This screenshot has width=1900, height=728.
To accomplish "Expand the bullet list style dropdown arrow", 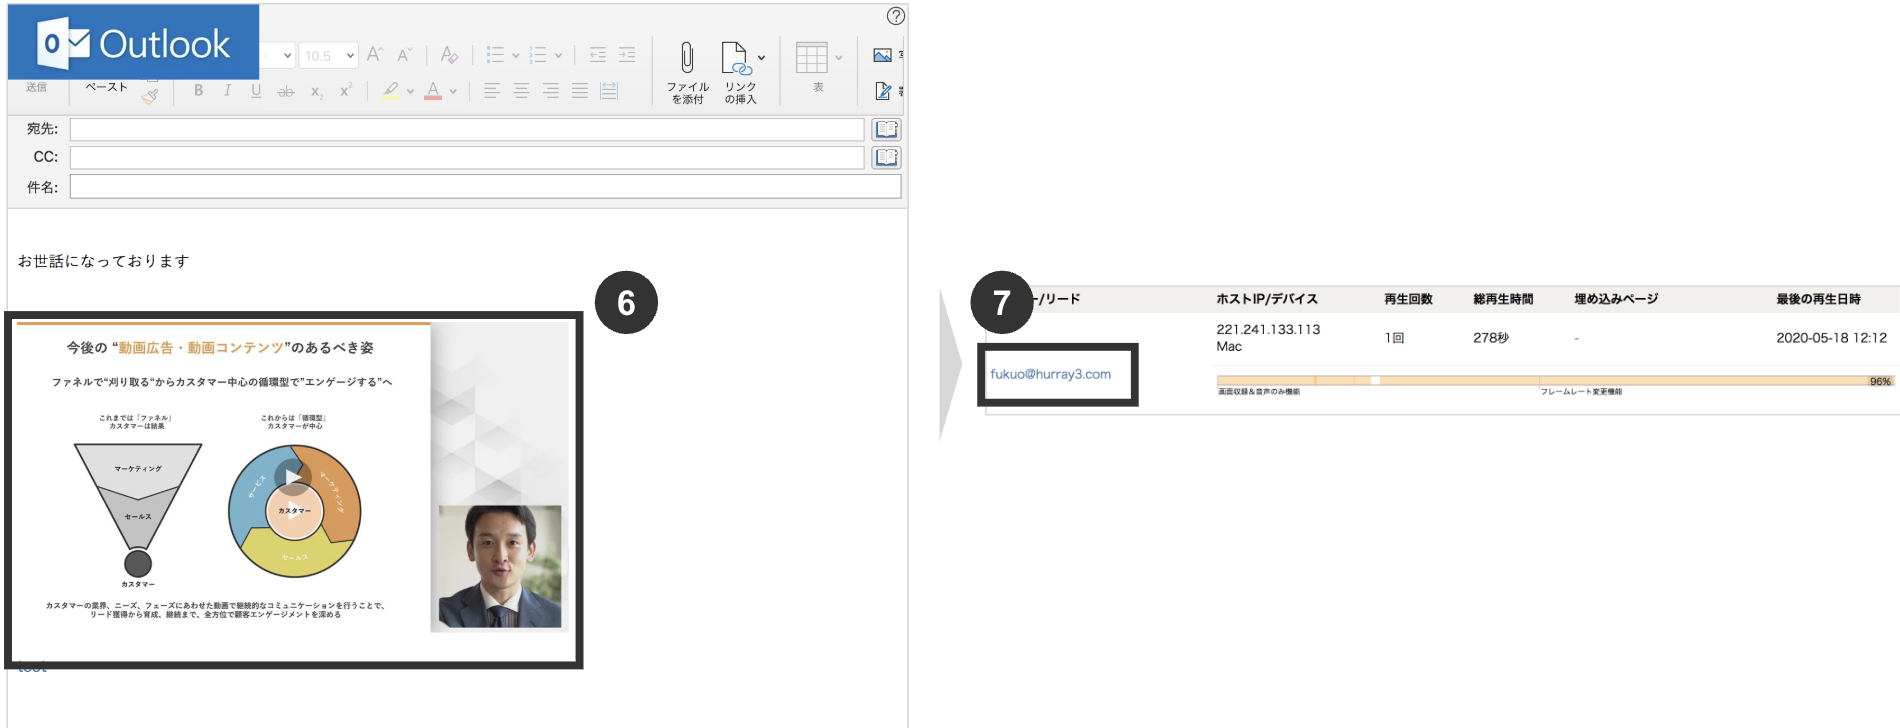I will [x=516, y=56].
